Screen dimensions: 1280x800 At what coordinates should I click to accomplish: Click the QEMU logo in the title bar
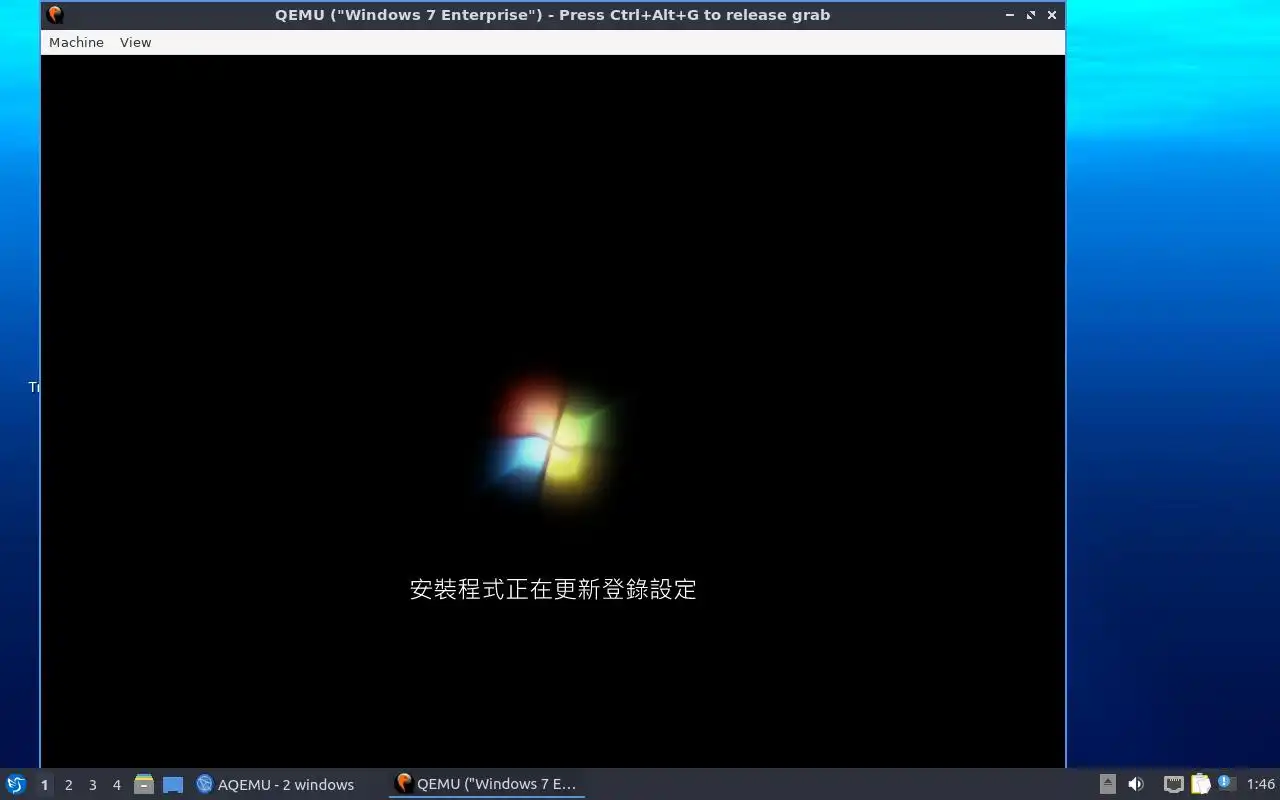55,15
